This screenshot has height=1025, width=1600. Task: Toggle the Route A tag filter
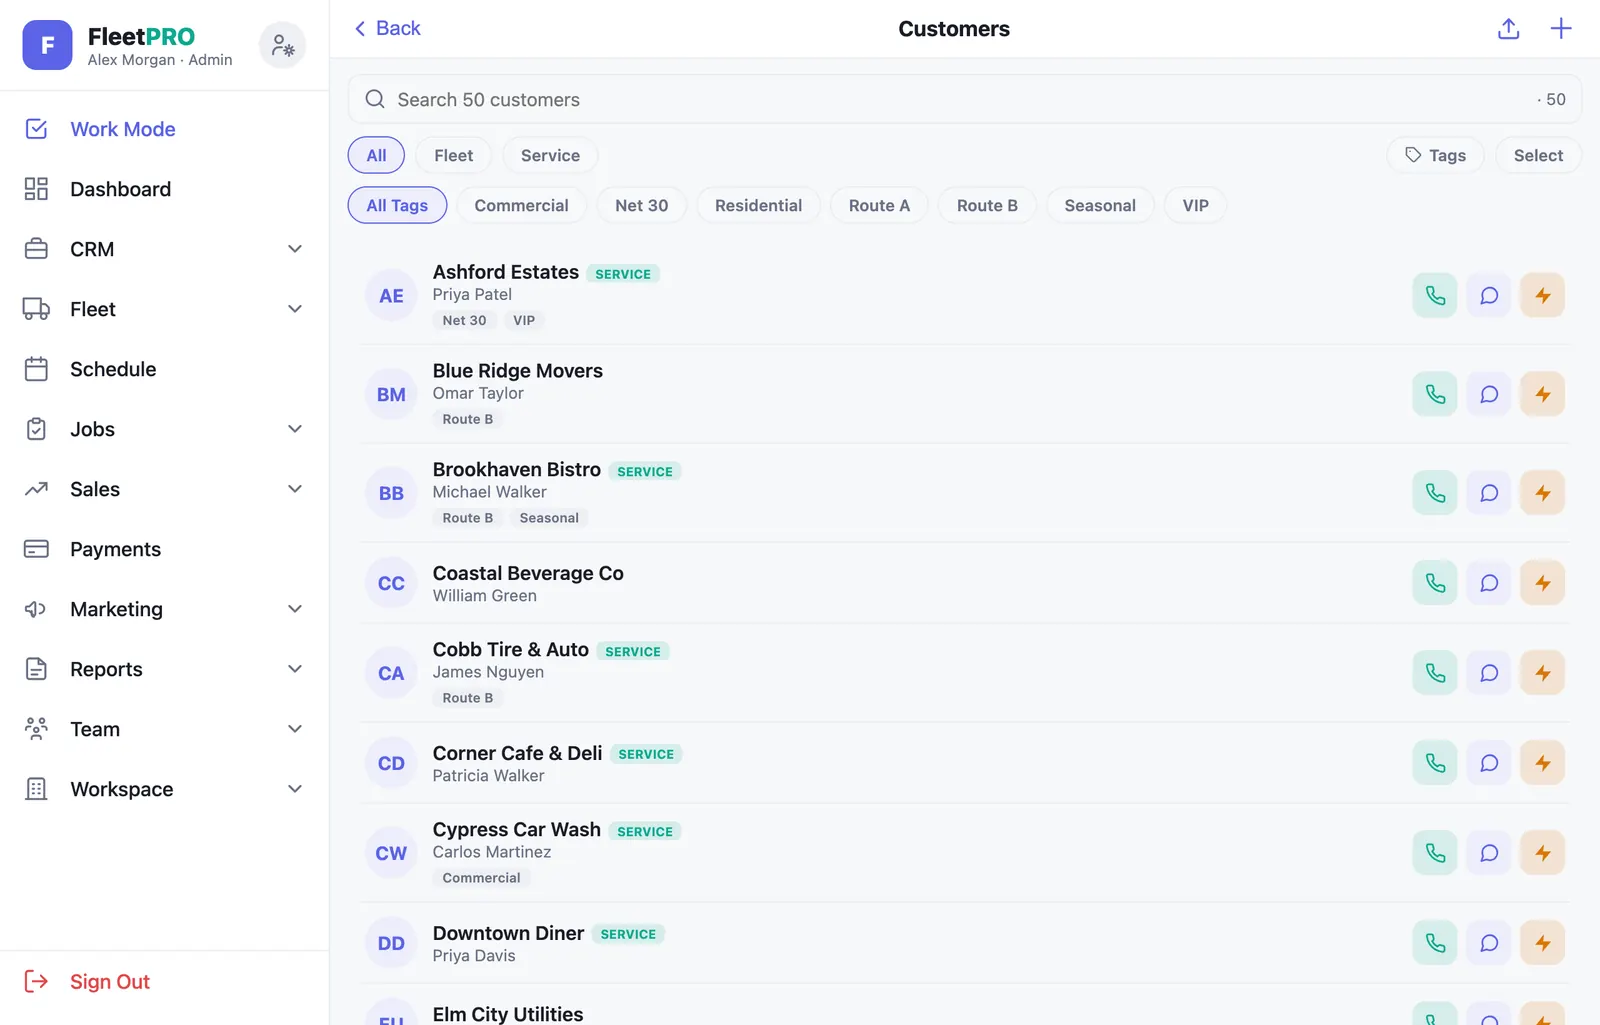click(879, 205)
